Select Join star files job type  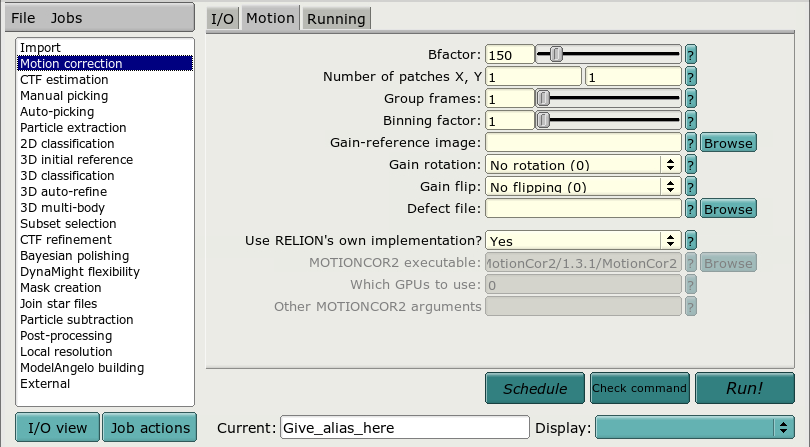click(105, 304)
